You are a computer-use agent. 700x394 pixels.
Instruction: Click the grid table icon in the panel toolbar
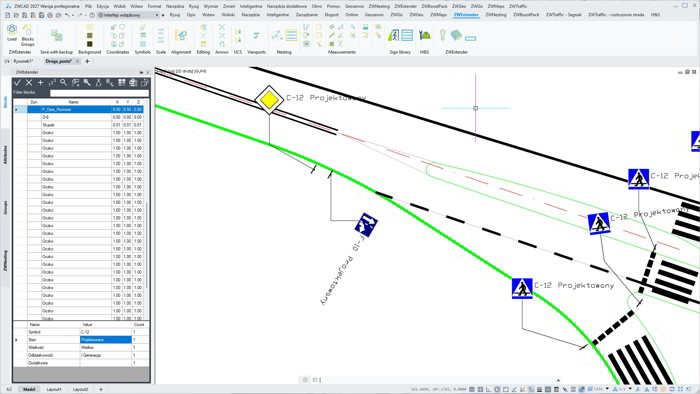pyautogui.click(x=121, y=83)
